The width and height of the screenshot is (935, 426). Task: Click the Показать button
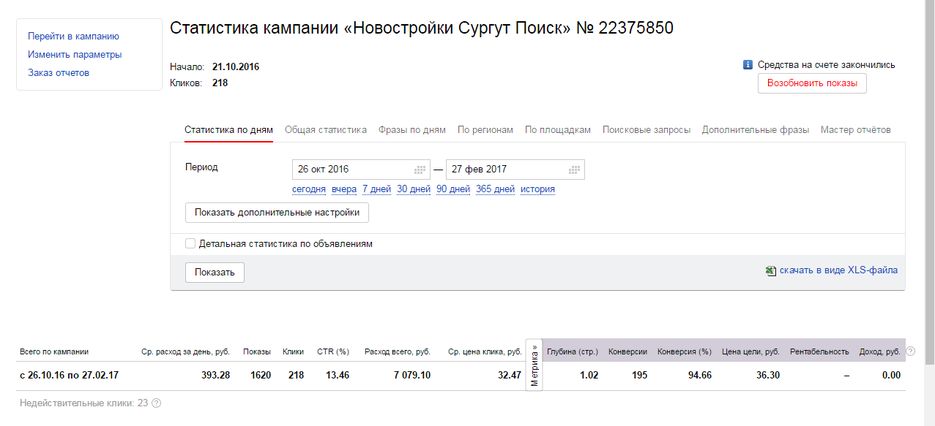[x=214, y=272]
